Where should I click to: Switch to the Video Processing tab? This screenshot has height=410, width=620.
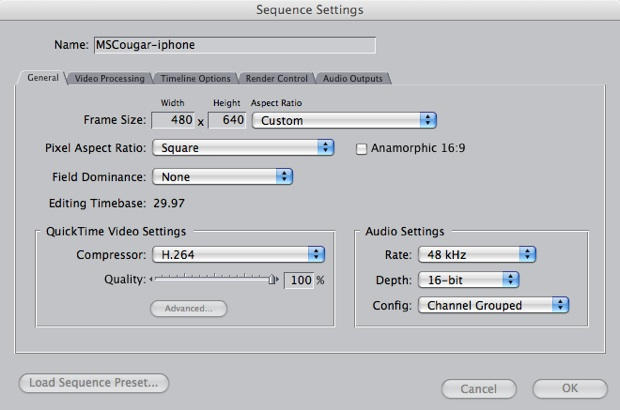coord(110,78)
